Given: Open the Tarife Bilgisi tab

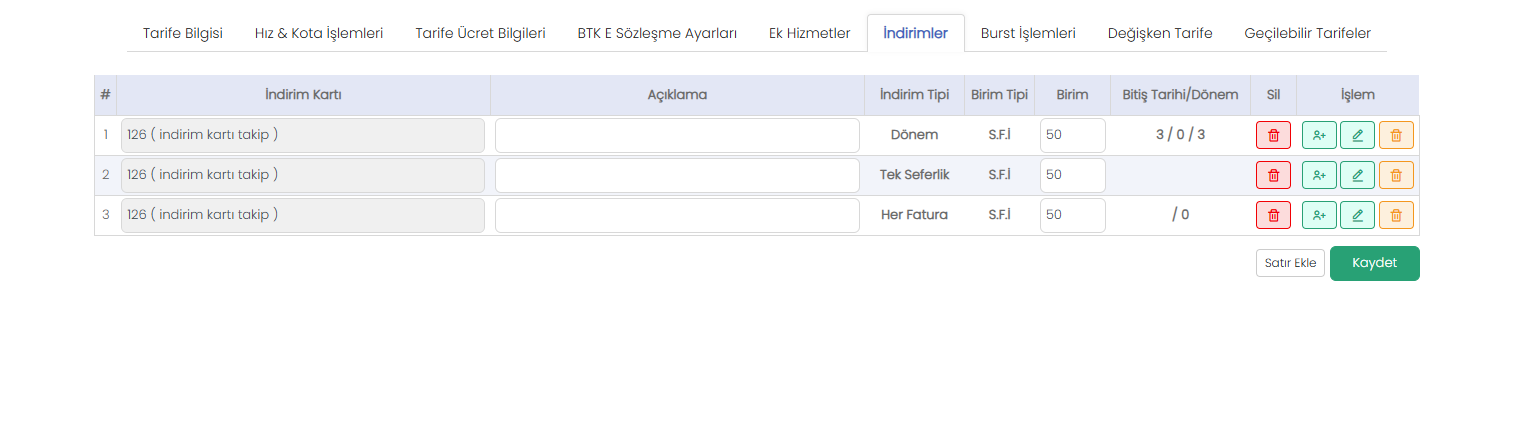Looking at the screenshot, I should click(x=183, y=33).
